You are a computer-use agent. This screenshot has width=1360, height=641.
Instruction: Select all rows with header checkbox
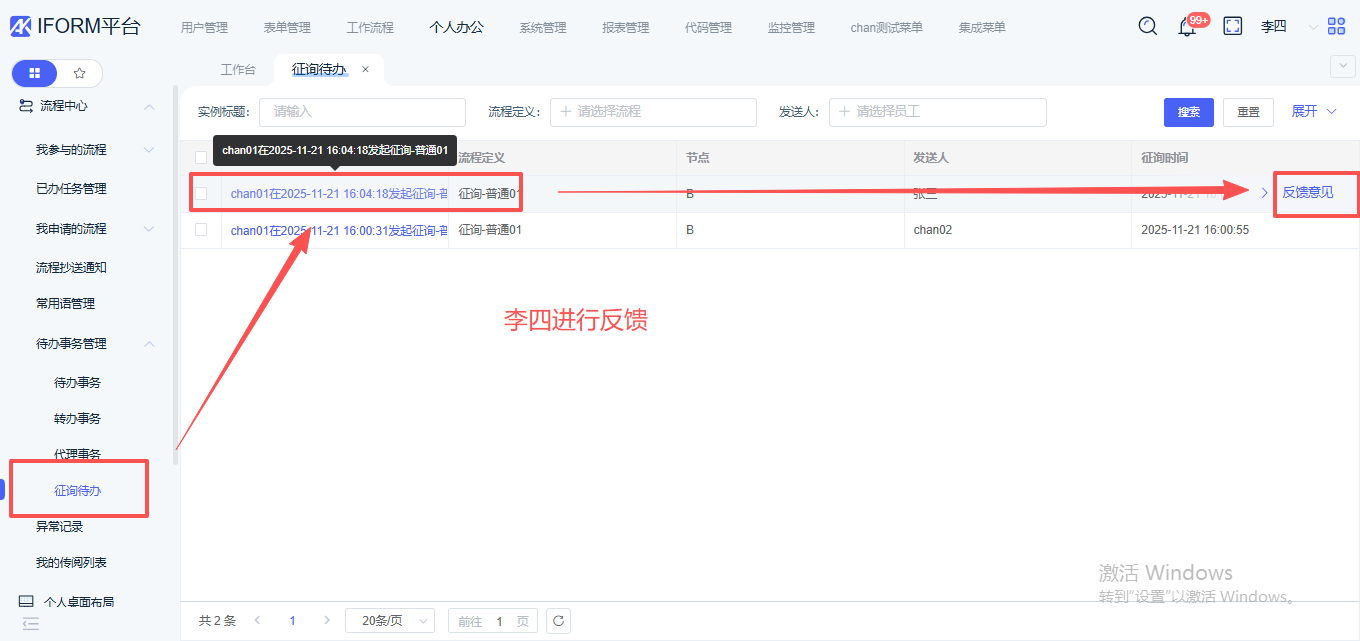tap(201, 157)
